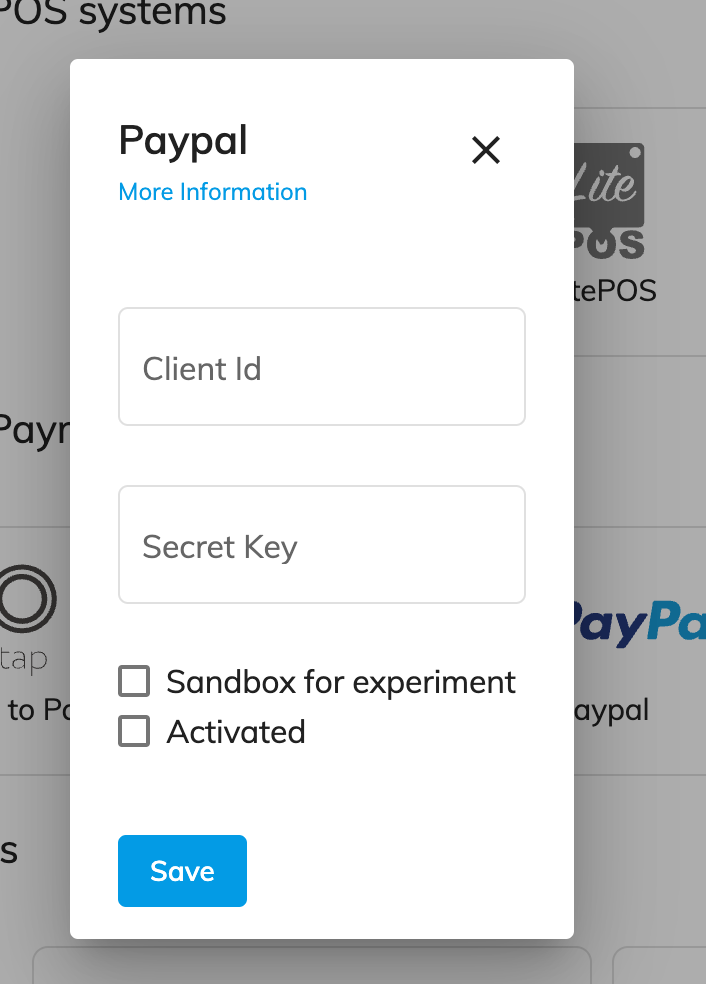Viewport: 706px width, 984px height.
Task: Click the partially visible tap to Pay caption
Action: tap(39, 710)
